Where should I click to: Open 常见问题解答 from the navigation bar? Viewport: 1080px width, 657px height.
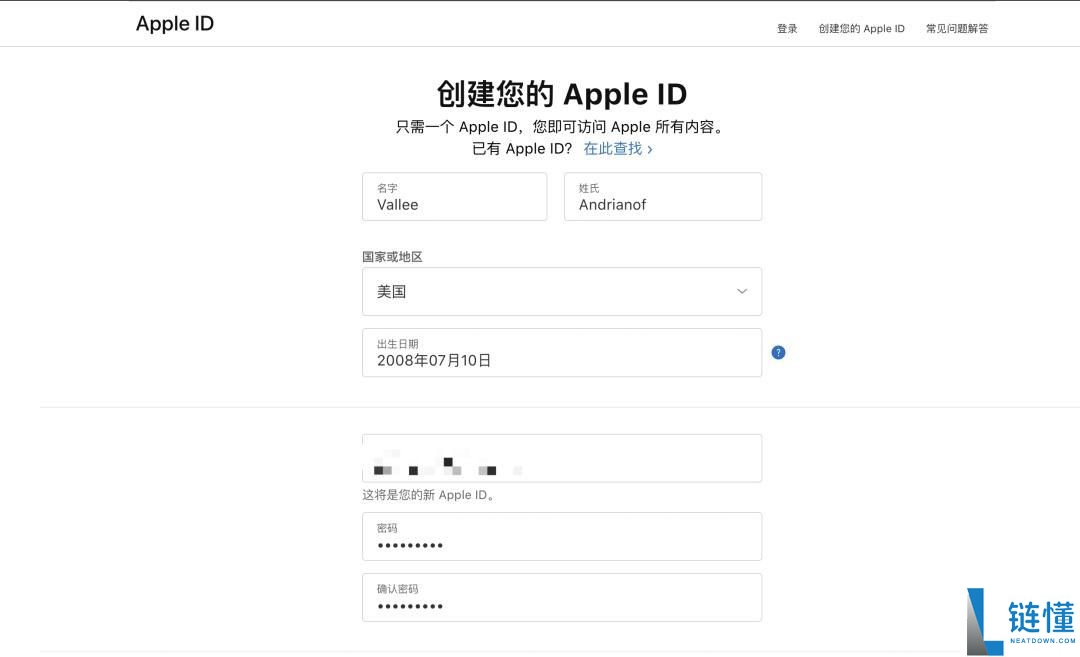(957, 28)
